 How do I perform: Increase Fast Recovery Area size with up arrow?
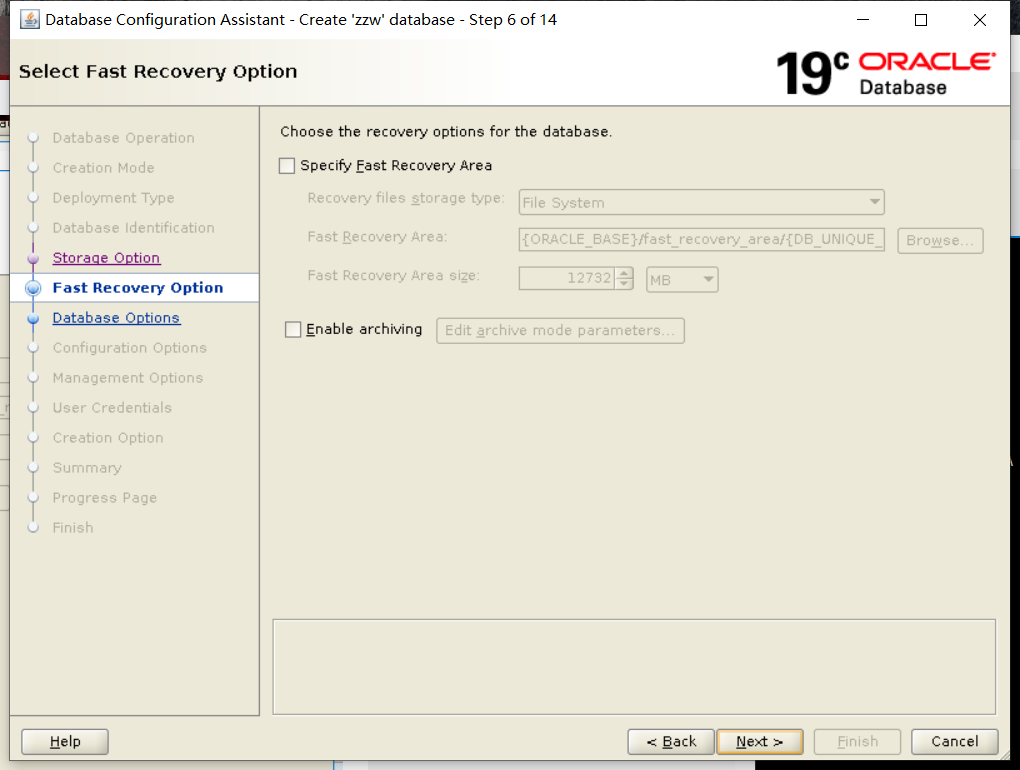(x=624, y=273)
